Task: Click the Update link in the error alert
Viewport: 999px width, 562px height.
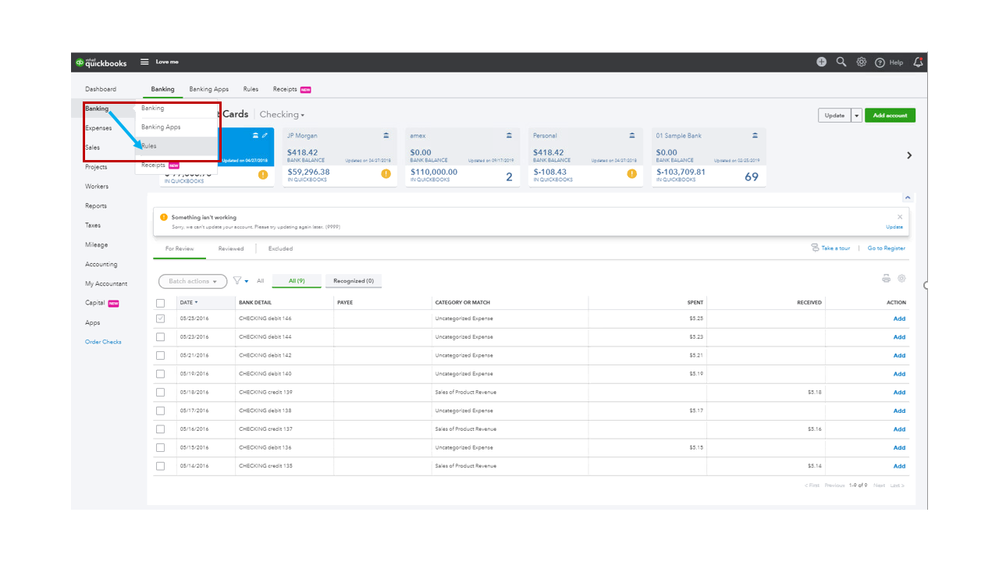Action: (894, 227)
